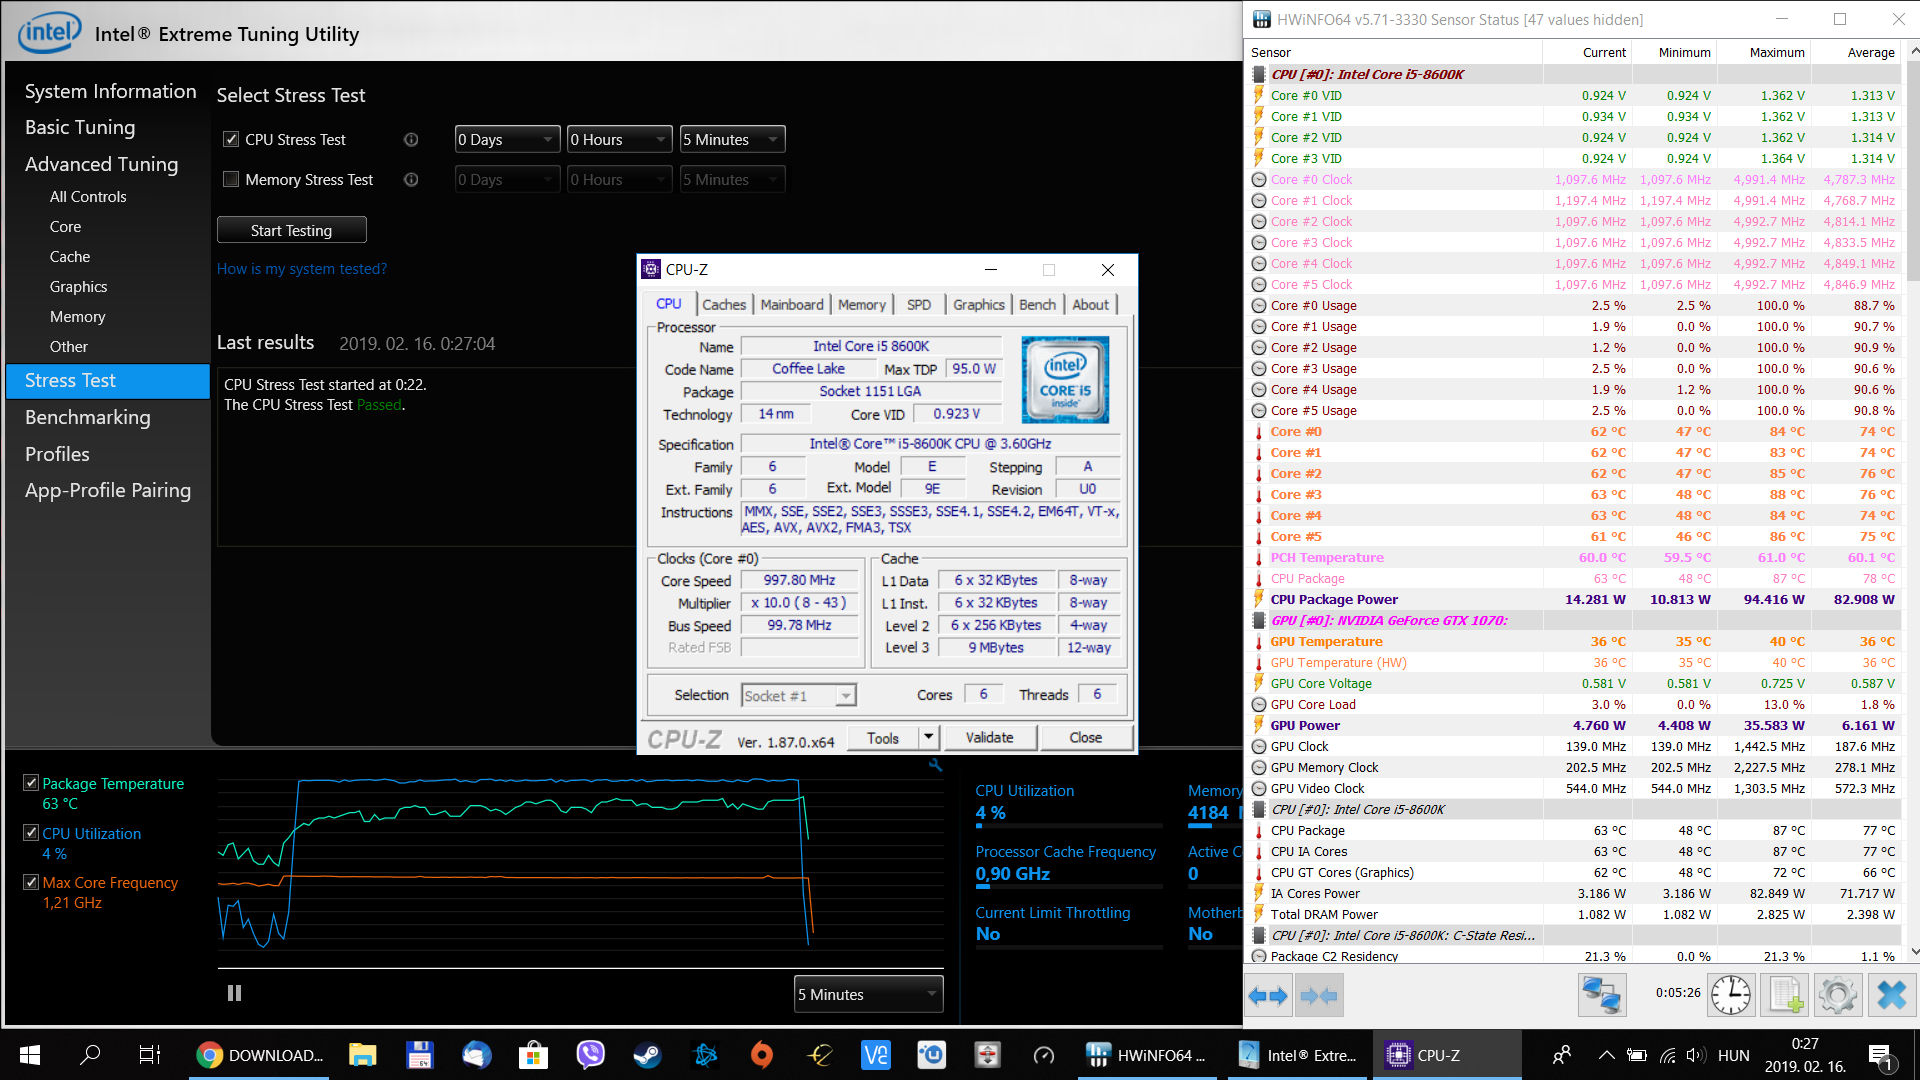Uncheck the CPU Stress Test checkbox

pyautogui.click(x=231, y=140)
